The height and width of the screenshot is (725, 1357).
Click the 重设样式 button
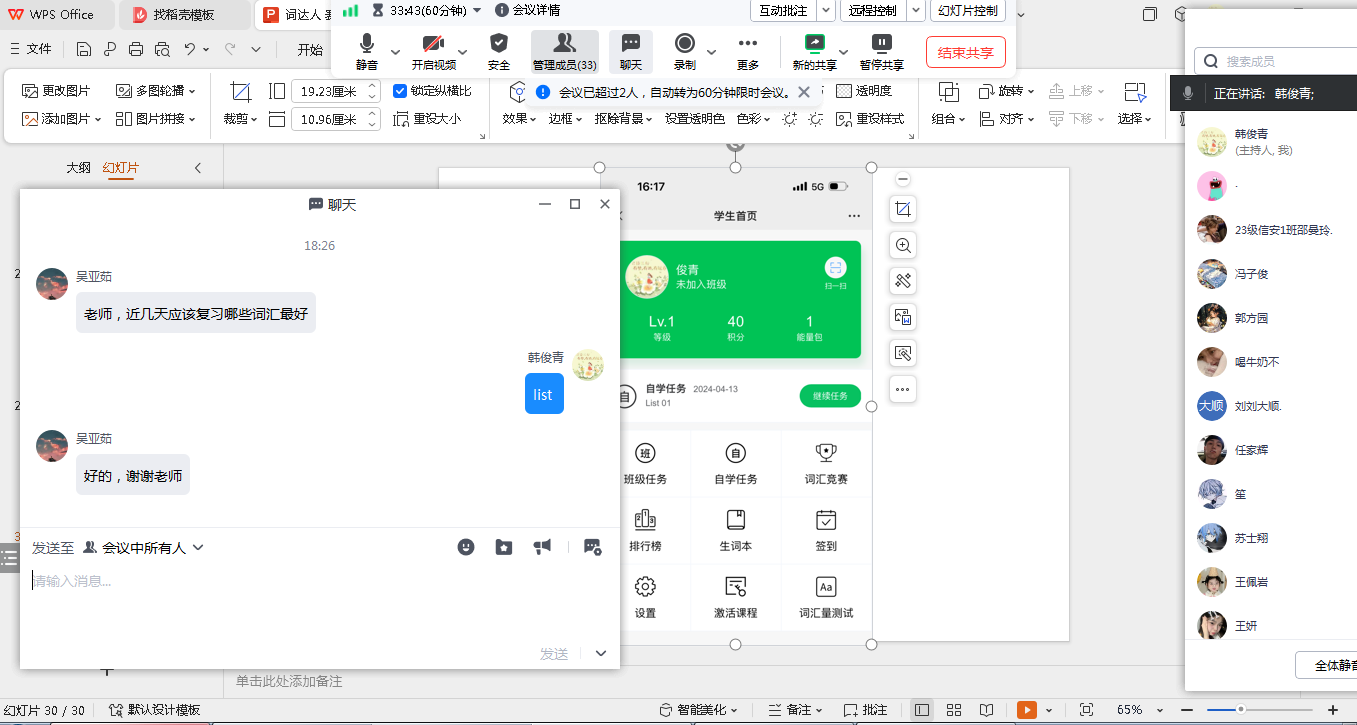pos(870,119)
